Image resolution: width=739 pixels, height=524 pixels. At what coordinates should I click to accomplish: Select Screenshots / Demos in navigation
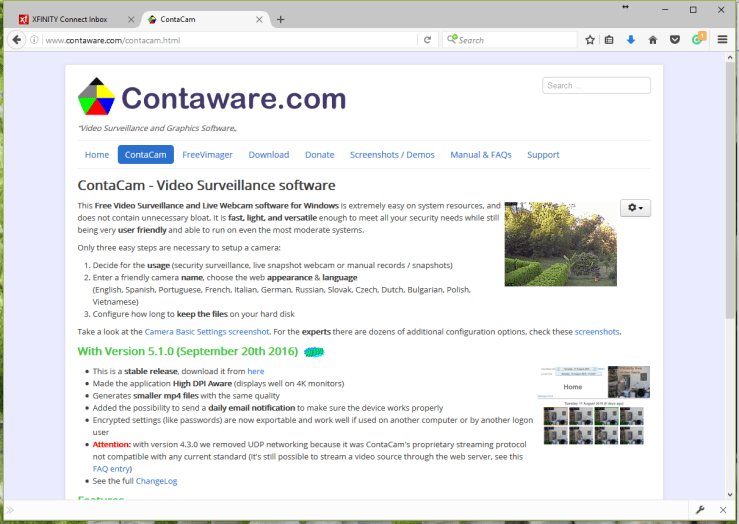(x=392, y=155)
